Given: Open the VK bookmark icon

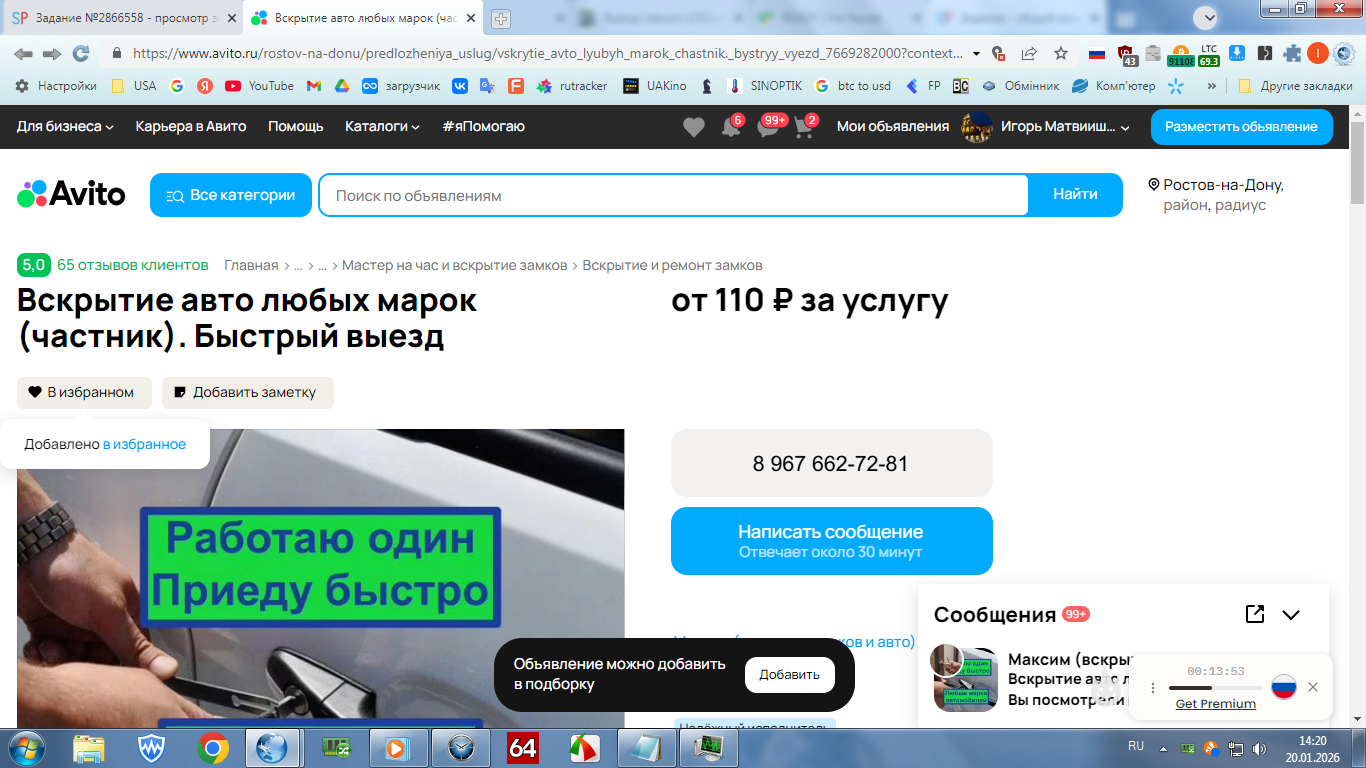Looking at the screenshot, I should 460,86.
